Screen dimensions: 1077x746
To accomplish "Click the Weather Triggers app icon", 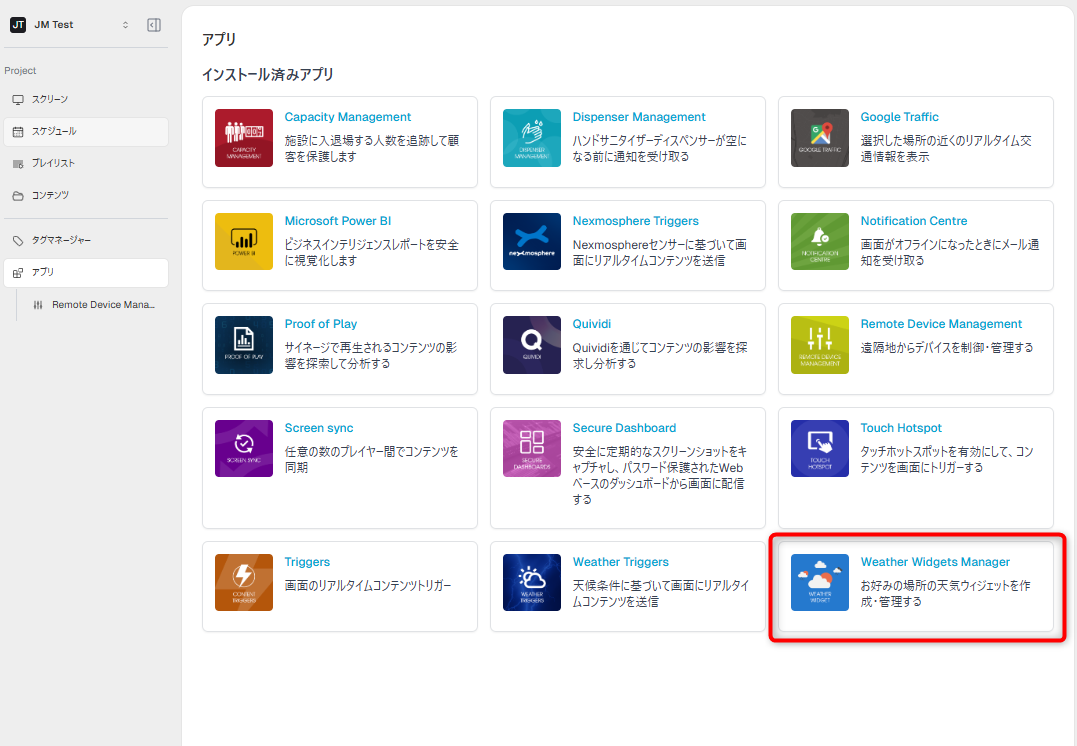I will [x=532, y=583].
